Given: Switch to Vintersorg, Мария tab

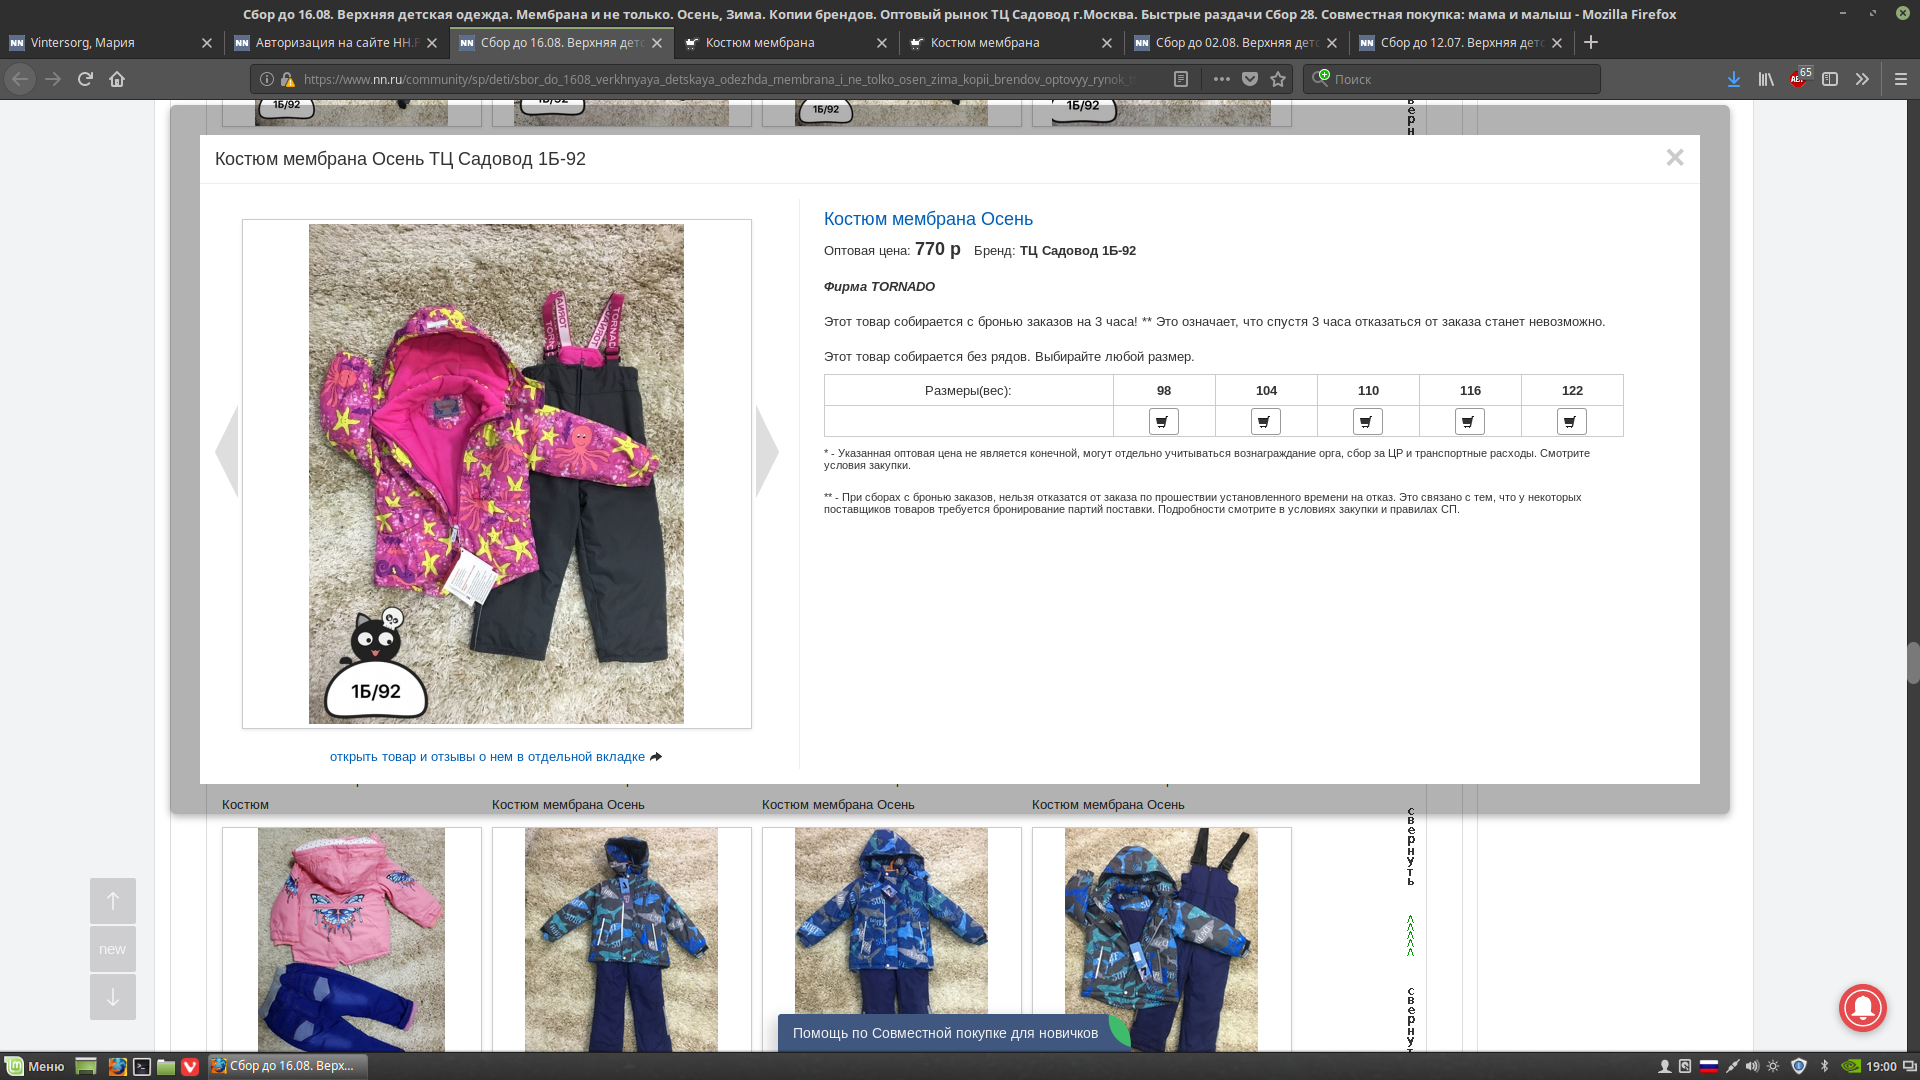Looking at the screenshot, I should pyautogui.click(x=100, y=43).
